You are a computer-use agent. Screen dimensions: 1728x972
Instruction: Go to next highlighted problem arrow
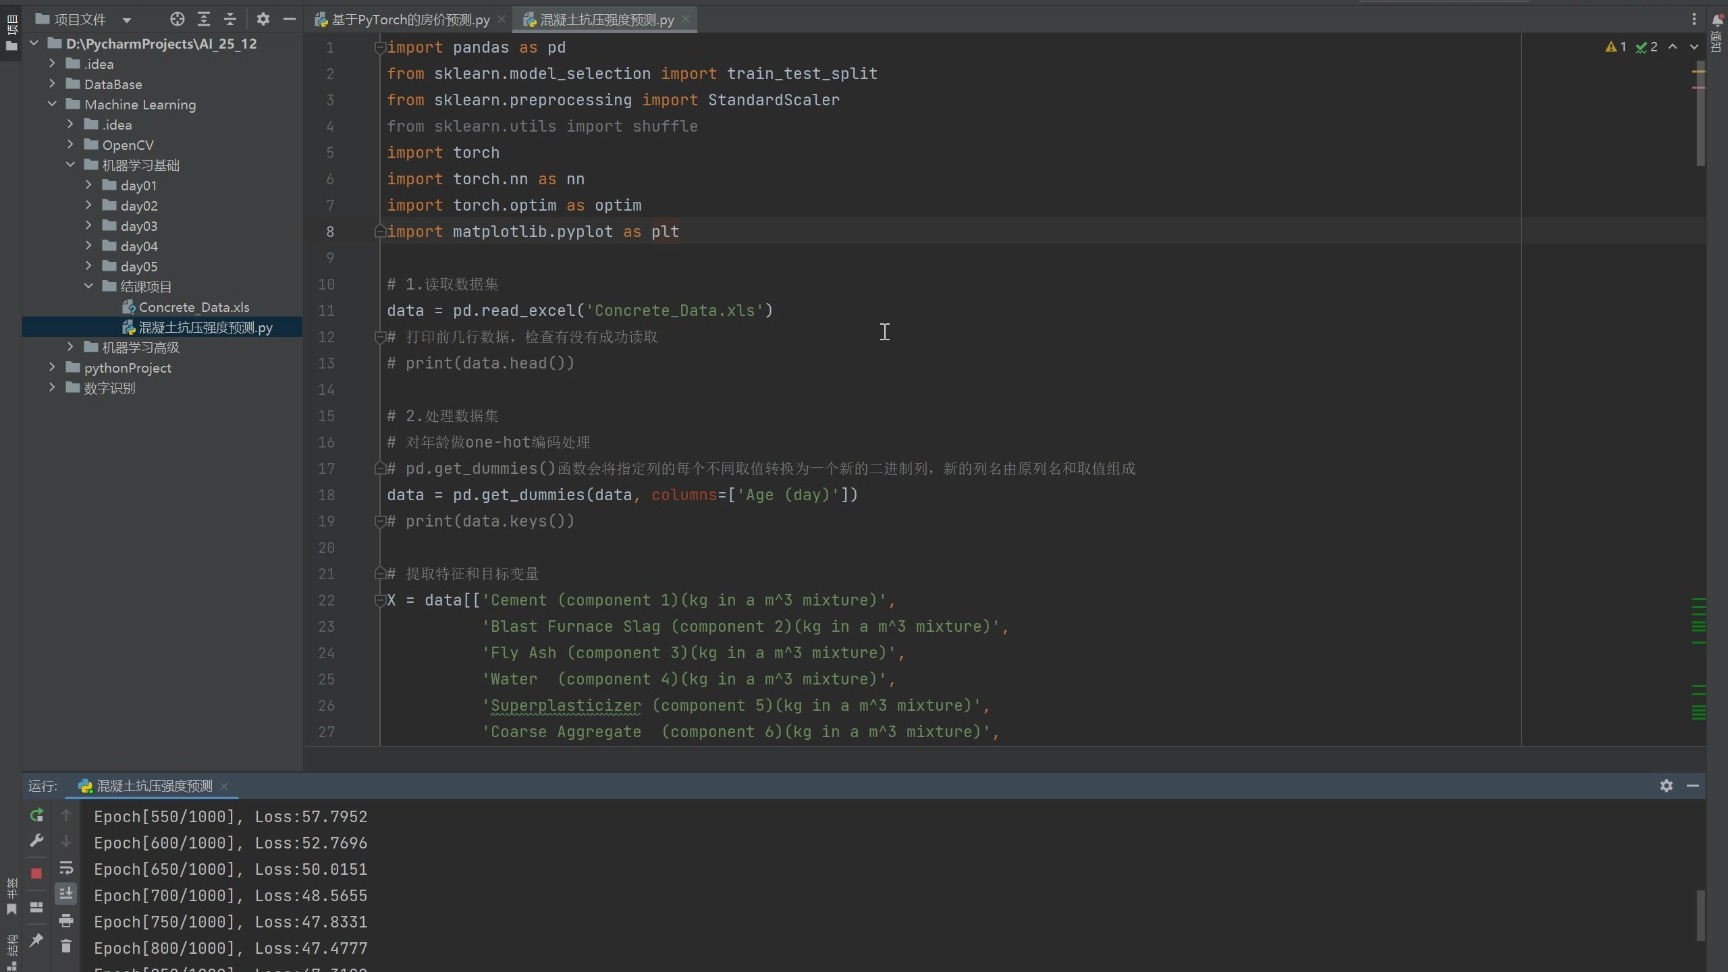click(x=1693, y=47)
